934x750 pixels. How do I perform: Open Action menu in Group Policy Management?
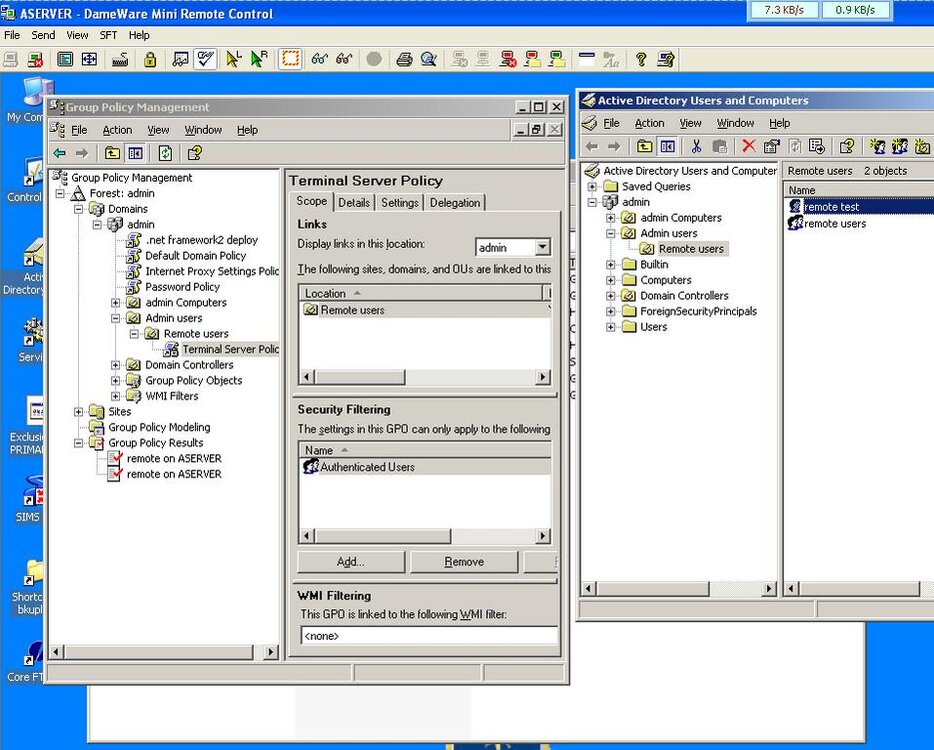point(117,130)
